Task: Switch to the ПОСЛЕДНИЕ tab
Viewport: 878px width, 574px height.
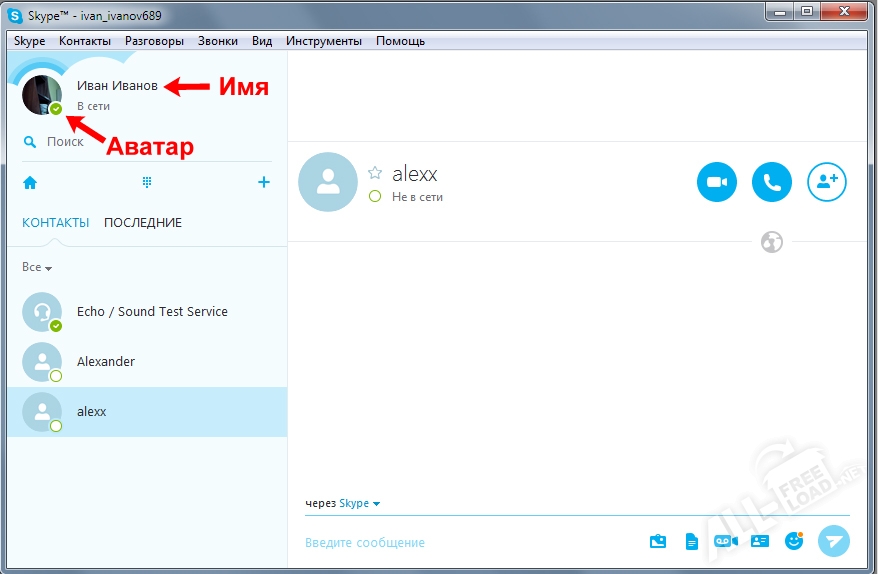Action: [143, 223]
